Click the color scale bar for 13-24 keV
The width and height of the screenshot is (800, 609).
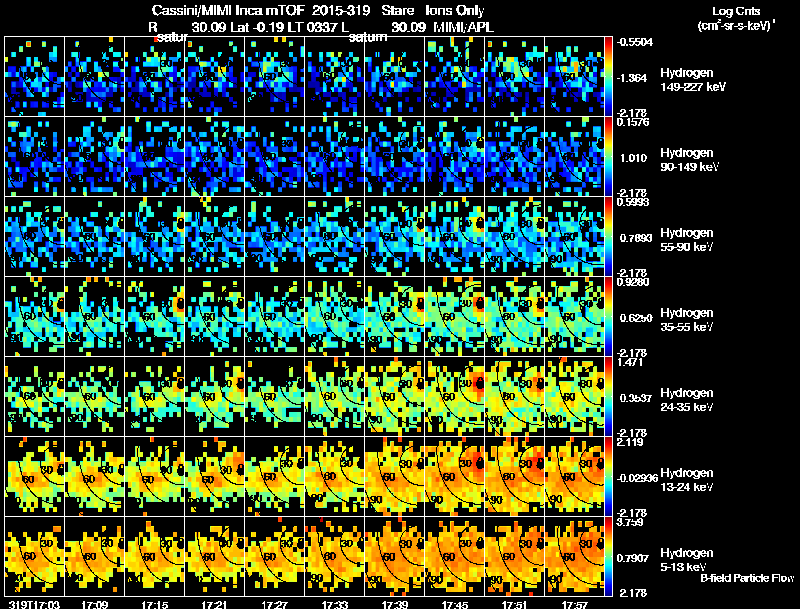click(x=608, y=477)
